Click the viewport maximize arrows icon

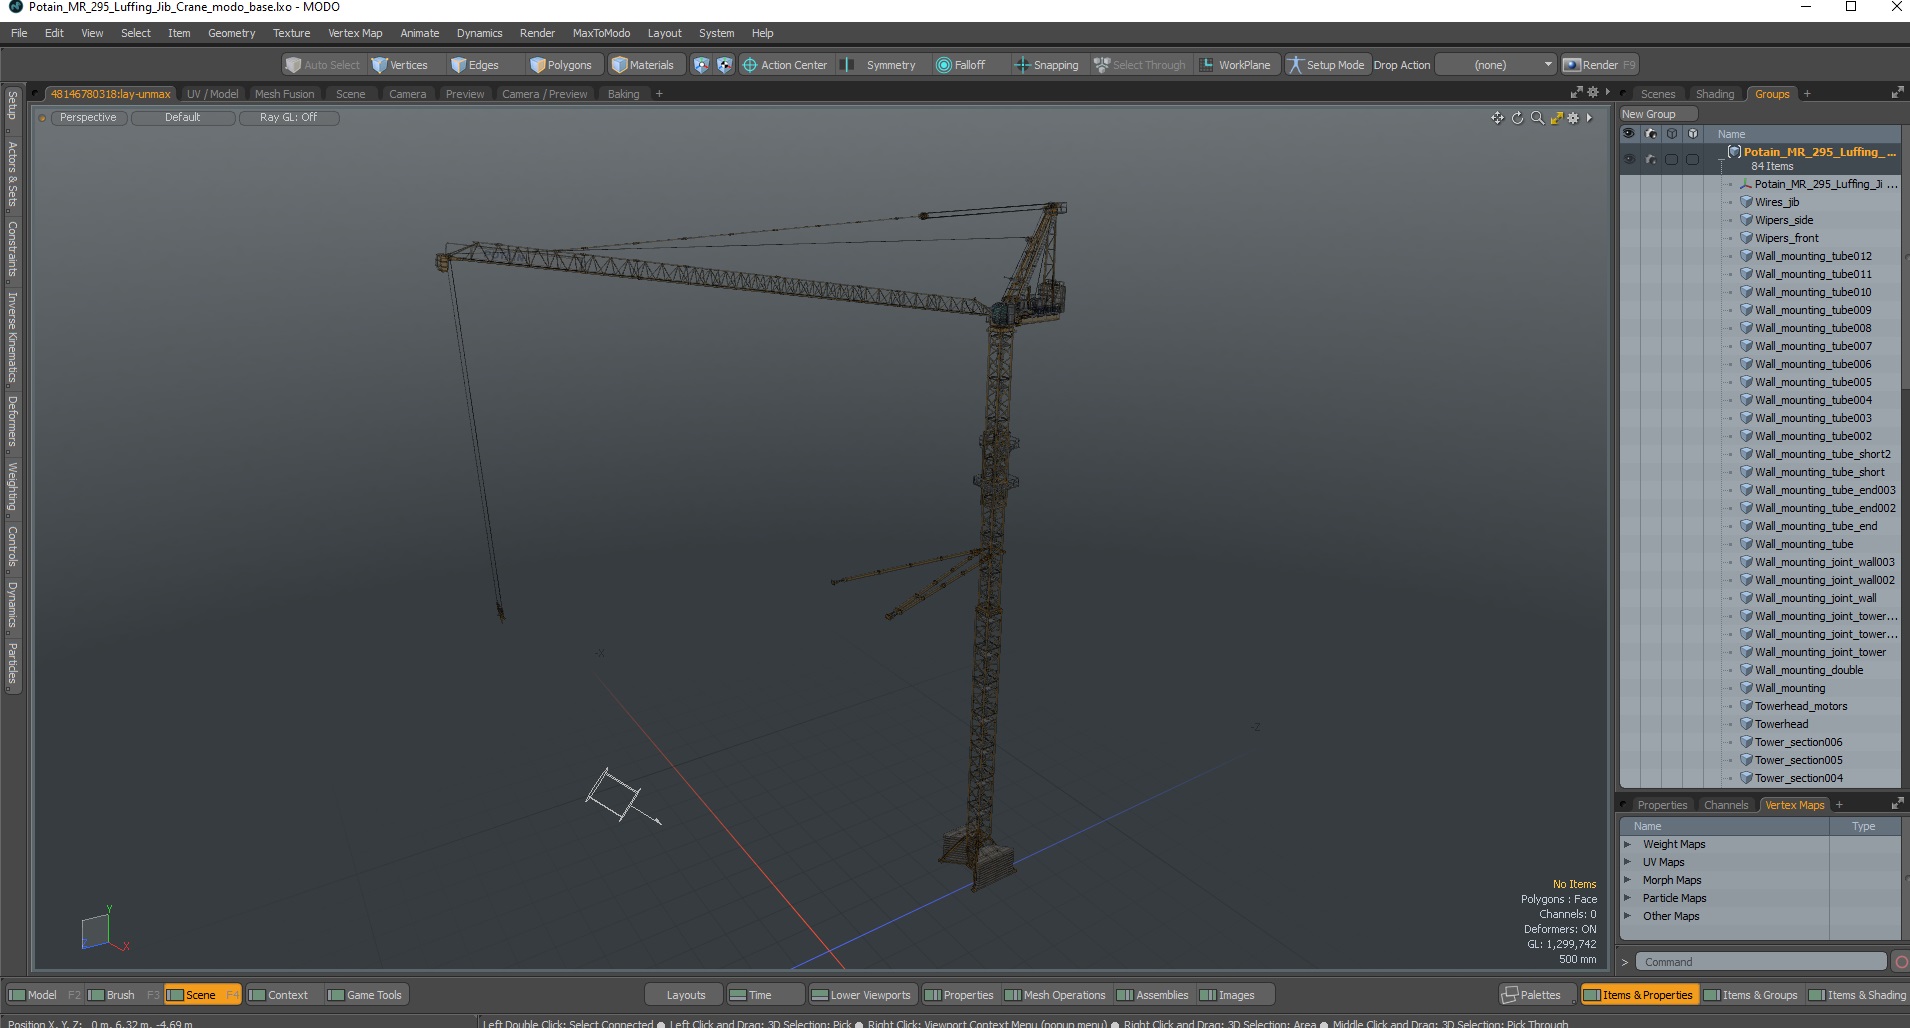[x=1556, y=118]
